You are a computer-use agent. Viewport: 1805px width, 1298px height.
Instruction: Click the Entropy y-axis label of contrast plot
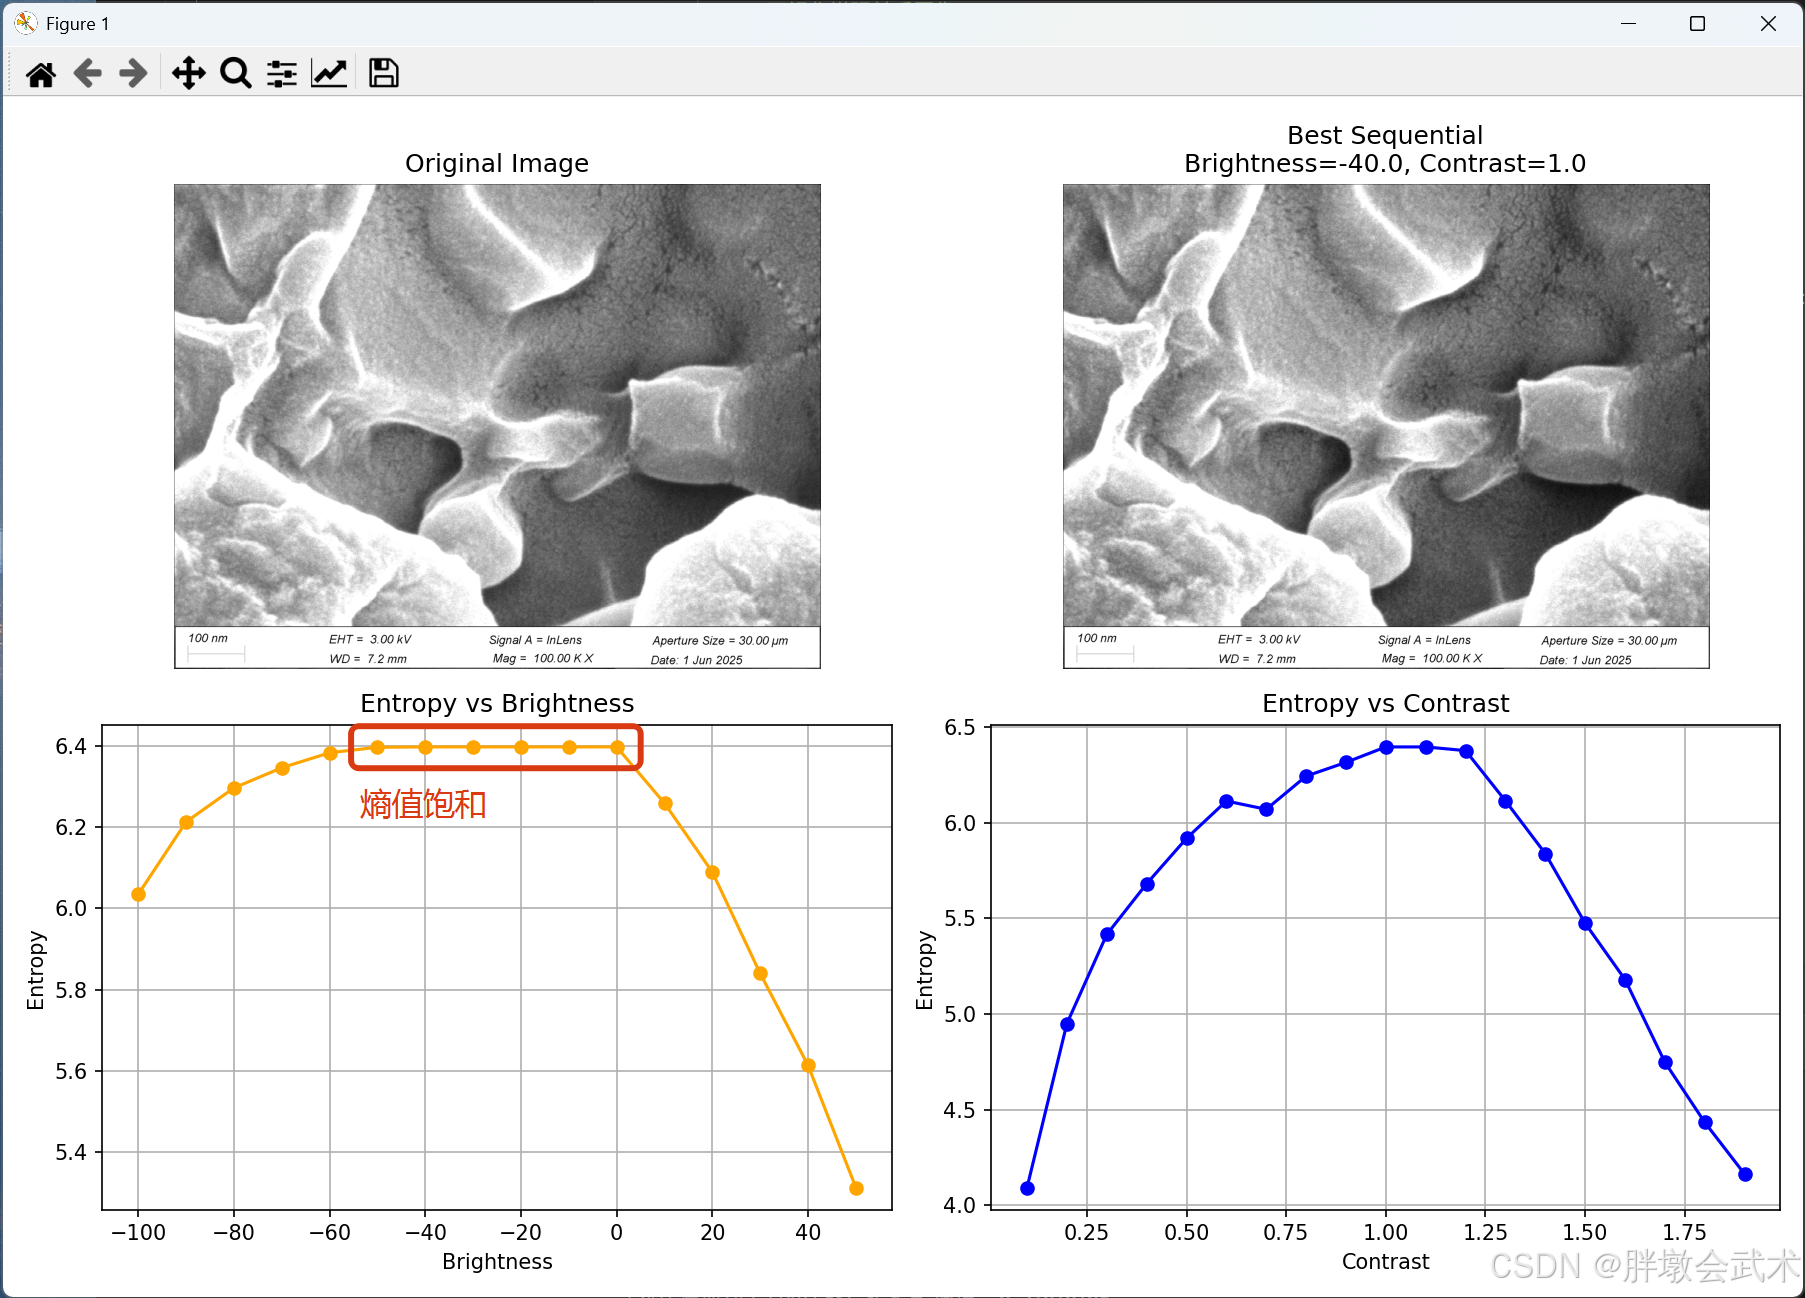click(x=924, y=970)
